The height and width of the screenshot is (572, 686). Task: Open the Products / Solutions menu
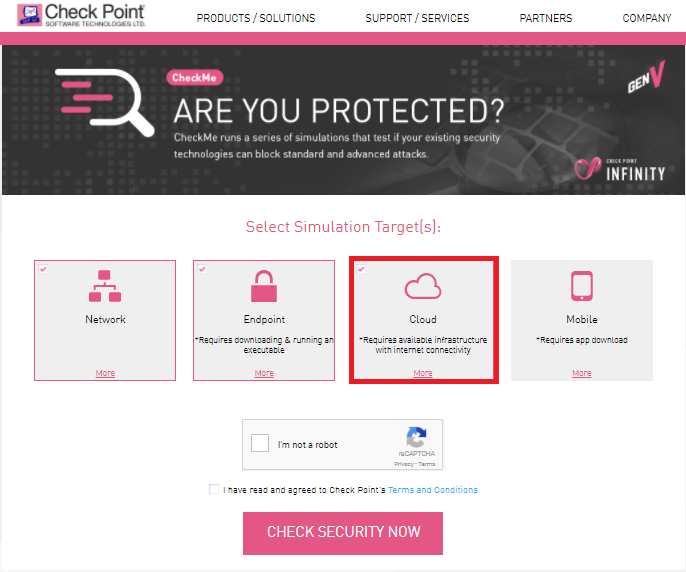pos(256,18)
